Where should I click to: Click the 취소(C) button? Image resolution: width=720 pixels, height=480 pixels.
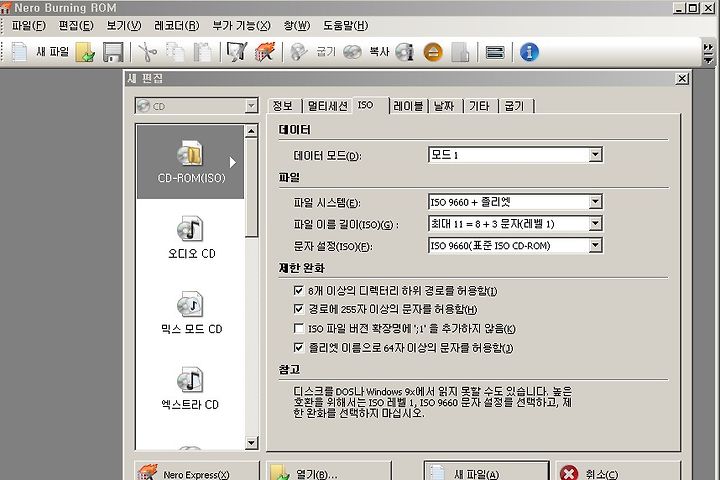(x=618, y=471)
